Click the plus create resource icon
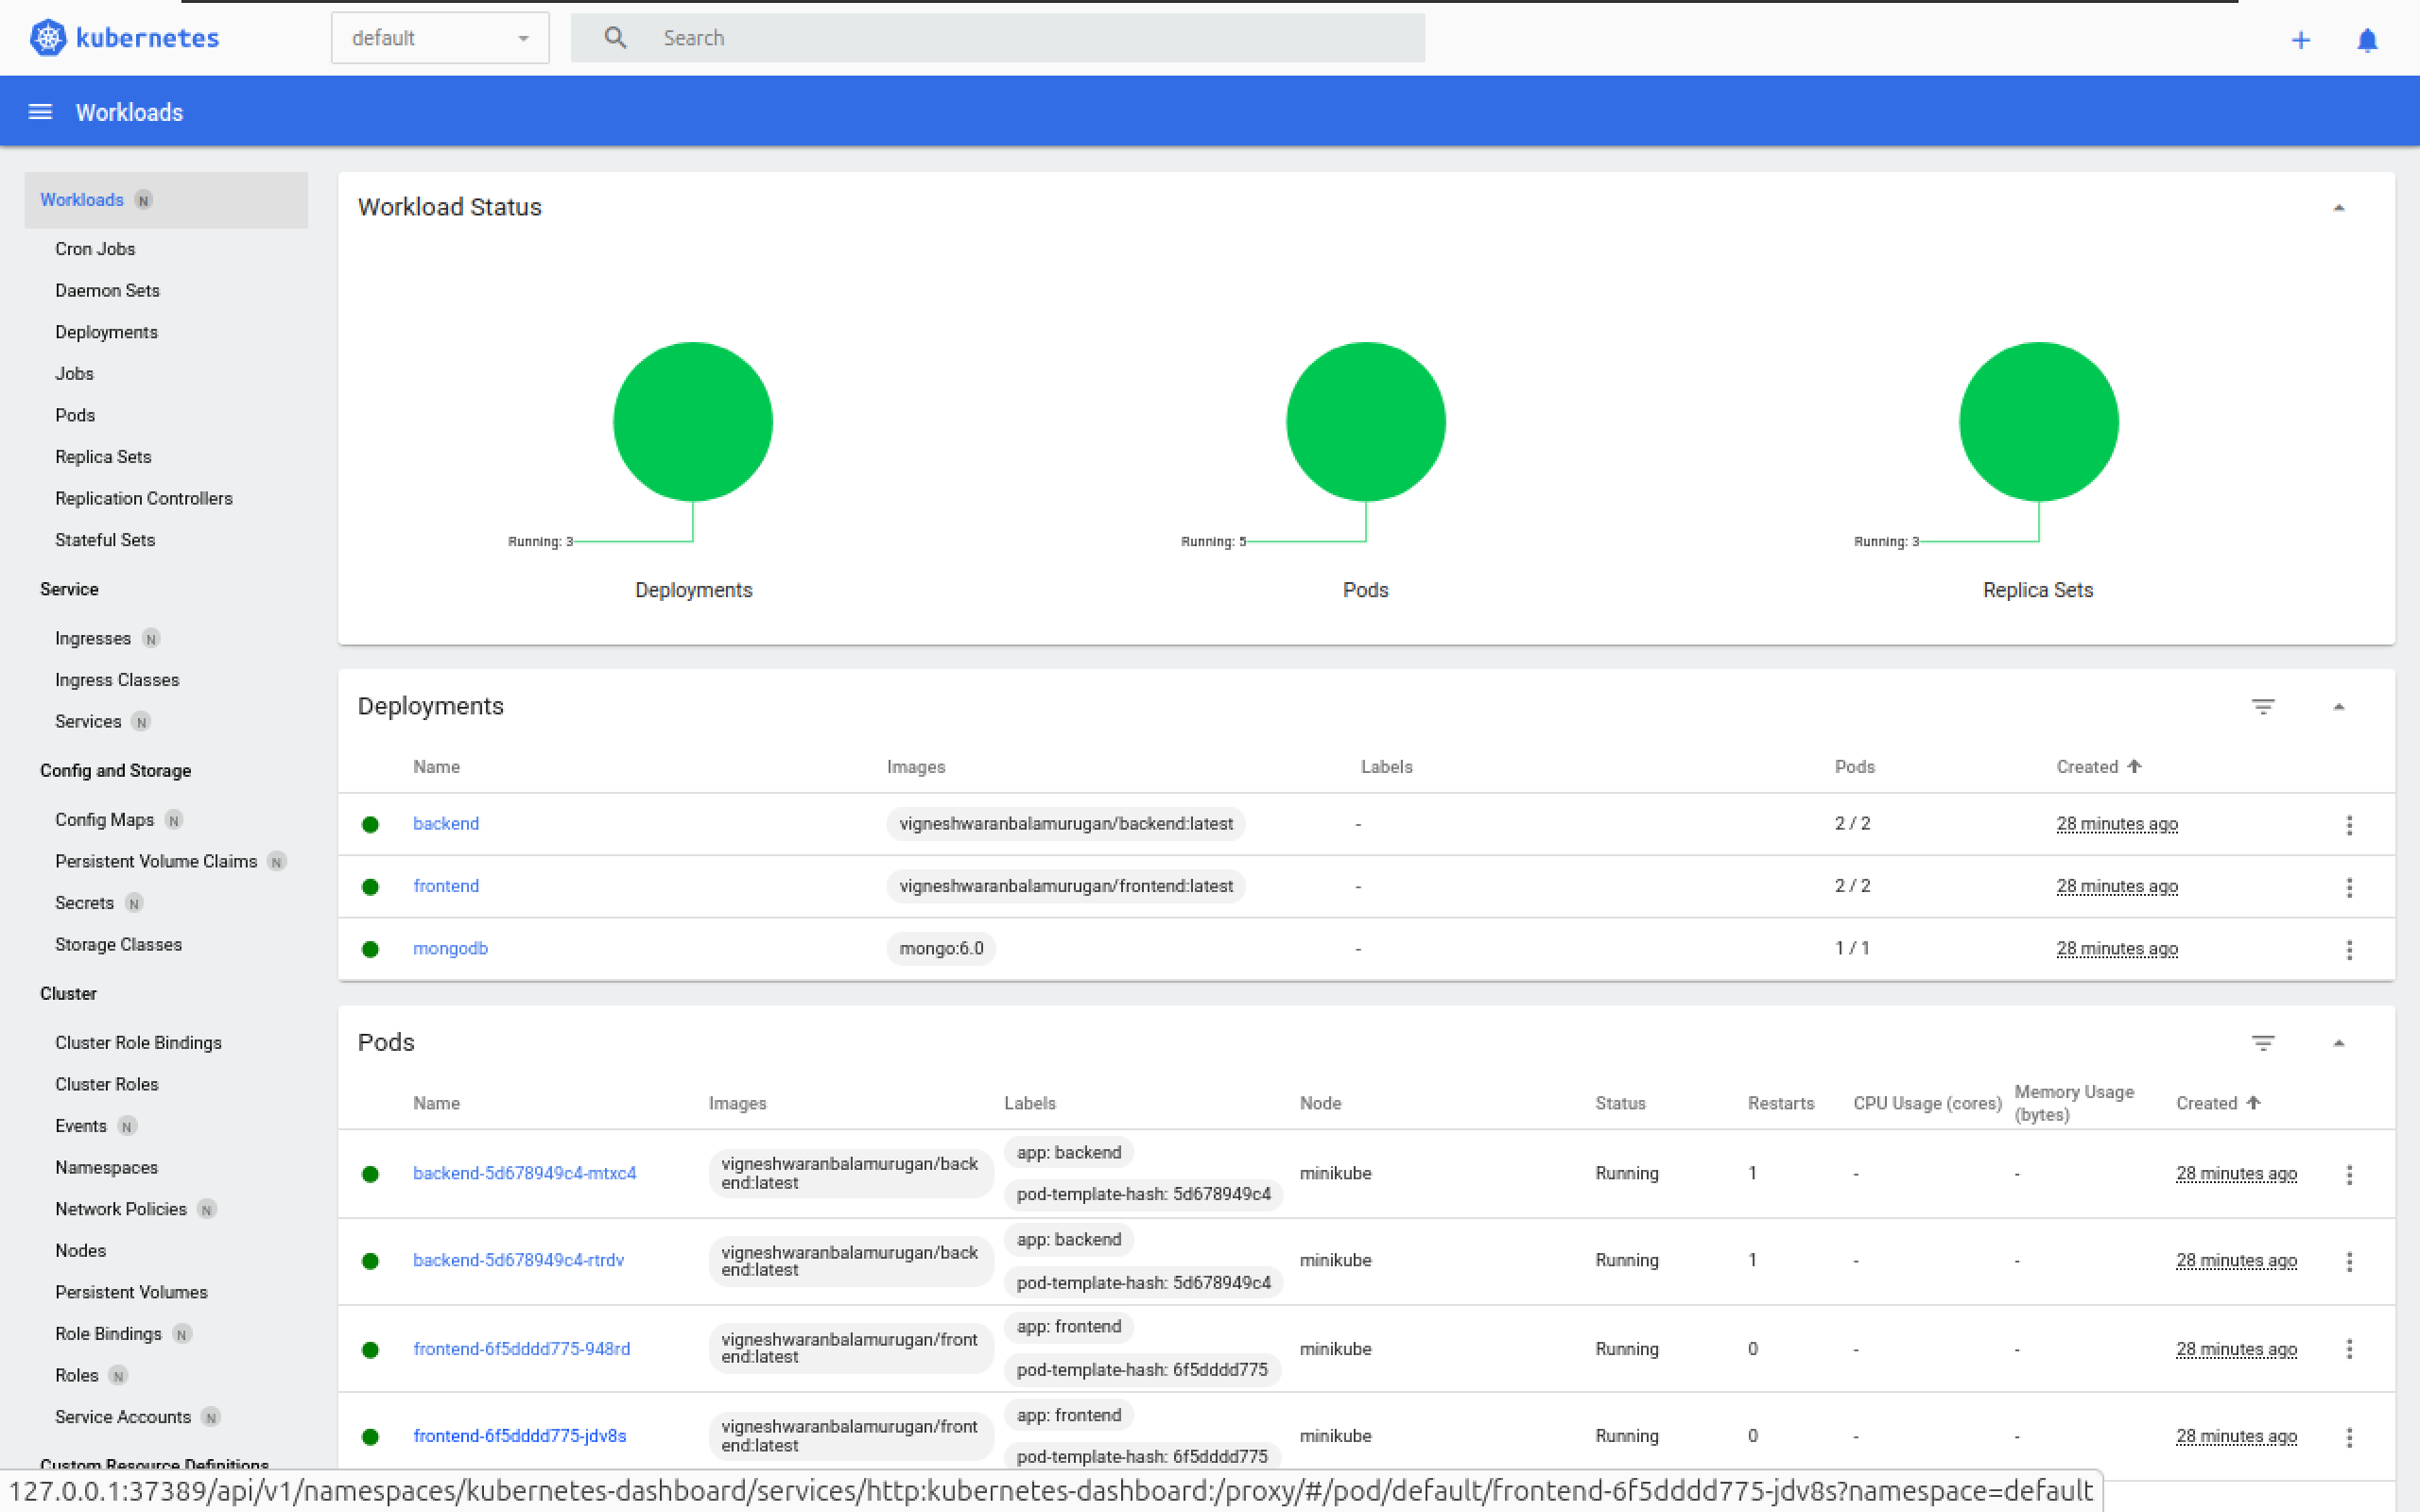The image size is (2420, 1512). (x=2300, y=40)
